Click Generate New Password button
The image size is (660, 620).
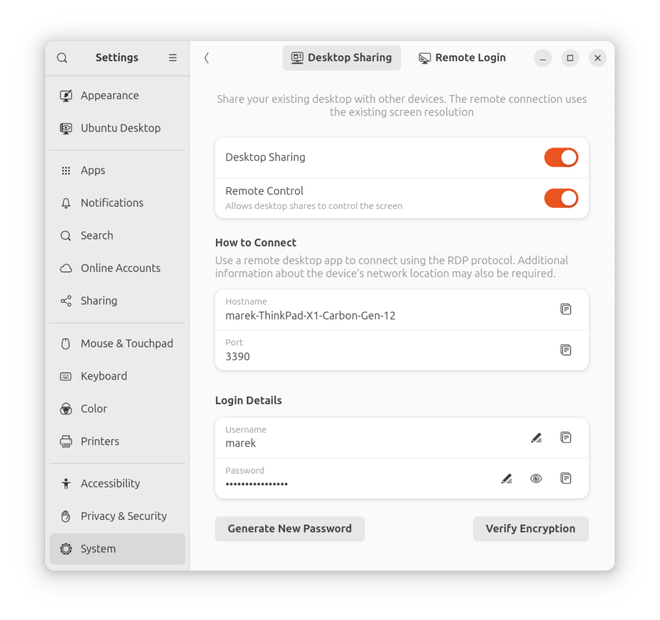pos(290,529)
